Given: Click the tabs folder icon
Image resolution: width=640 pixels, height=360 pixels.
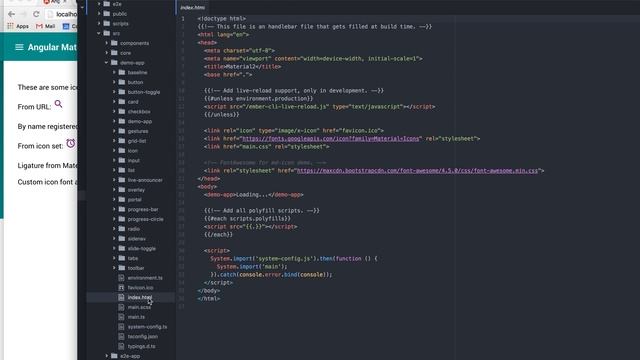Looking at the screenshot, I should 122,258.
